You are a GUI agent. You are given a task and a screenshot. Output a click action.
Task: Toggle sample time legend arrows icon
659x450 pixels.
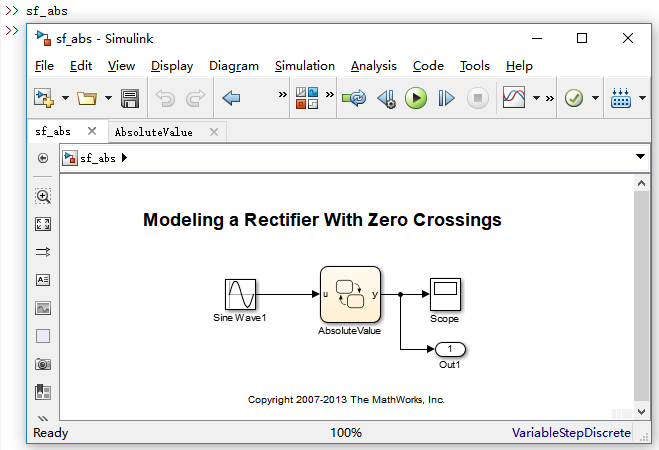click(43, 252)
